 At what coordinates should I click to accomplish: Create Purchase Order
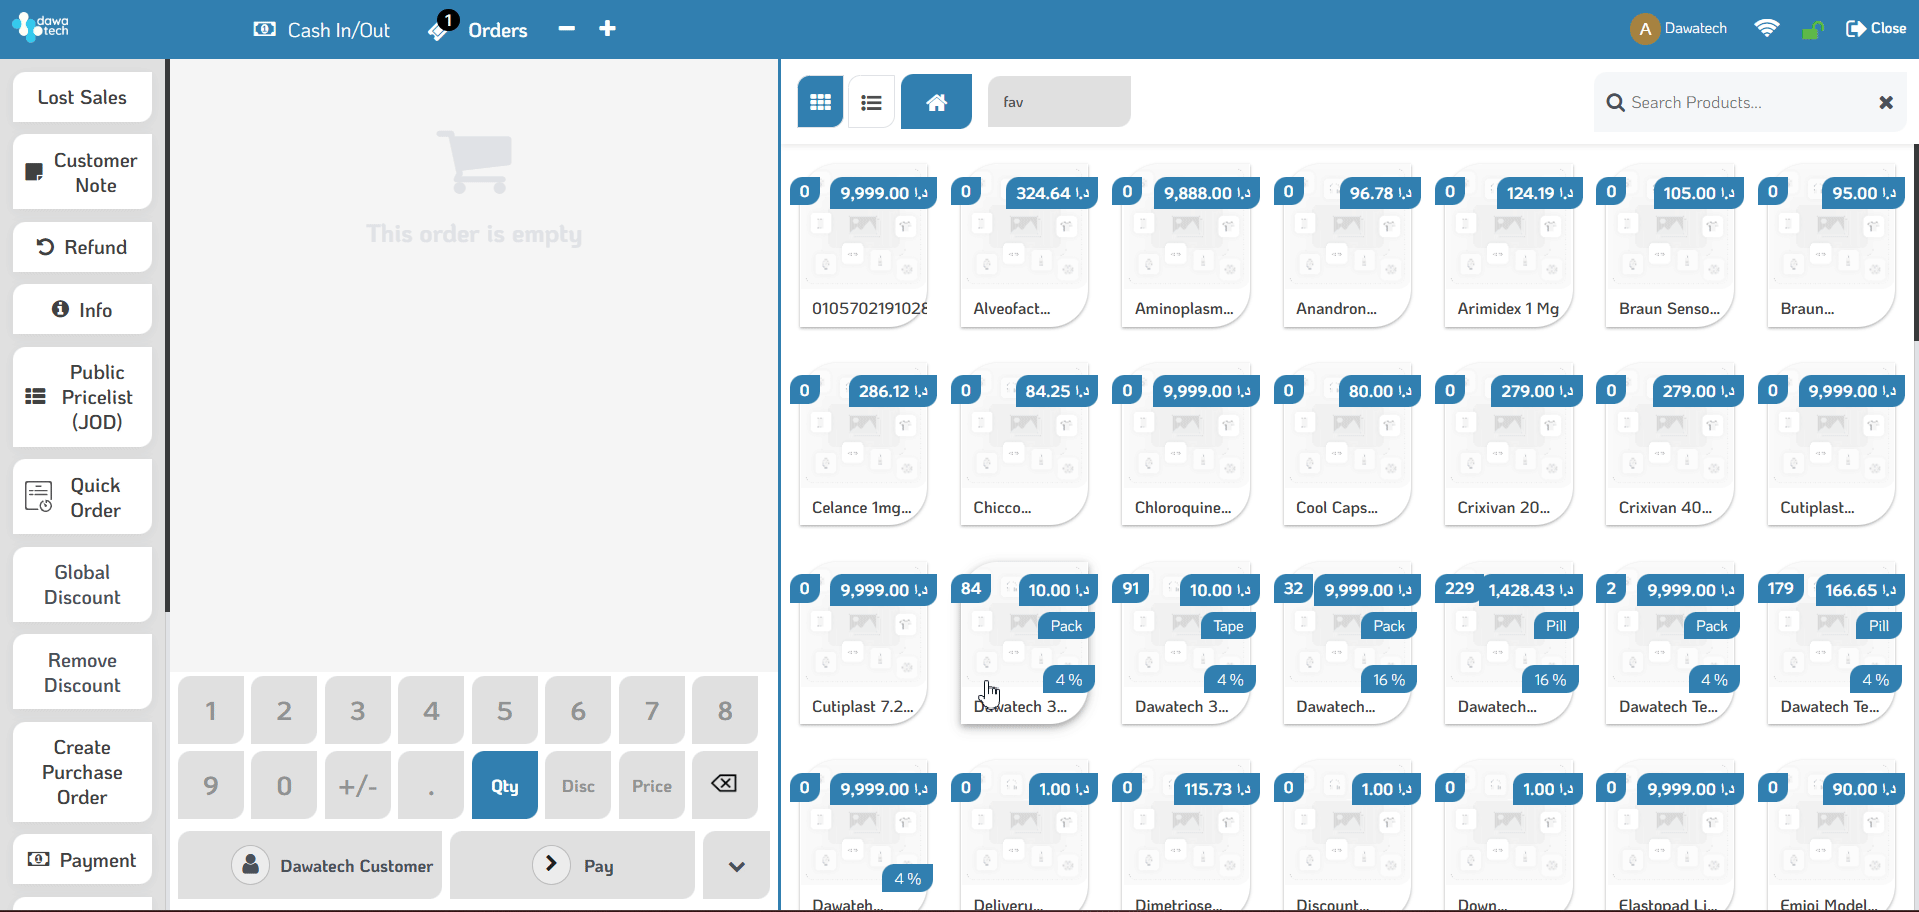pyautogui.click(x=82, y=772)
